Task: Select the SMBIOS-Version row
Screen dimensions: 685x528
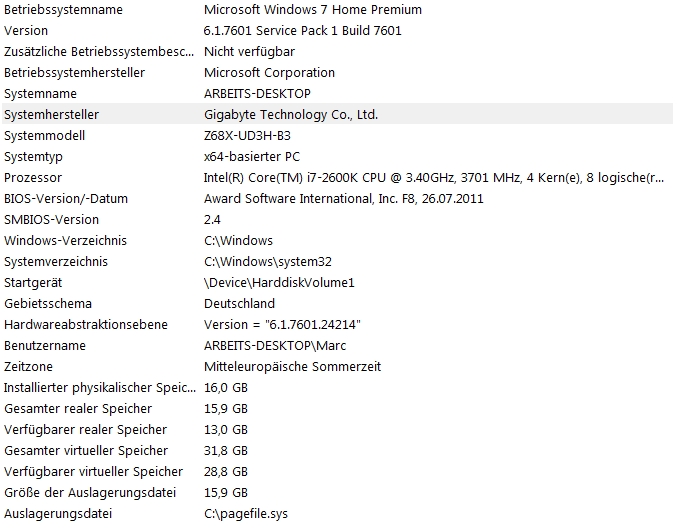Action: point(337,219)
